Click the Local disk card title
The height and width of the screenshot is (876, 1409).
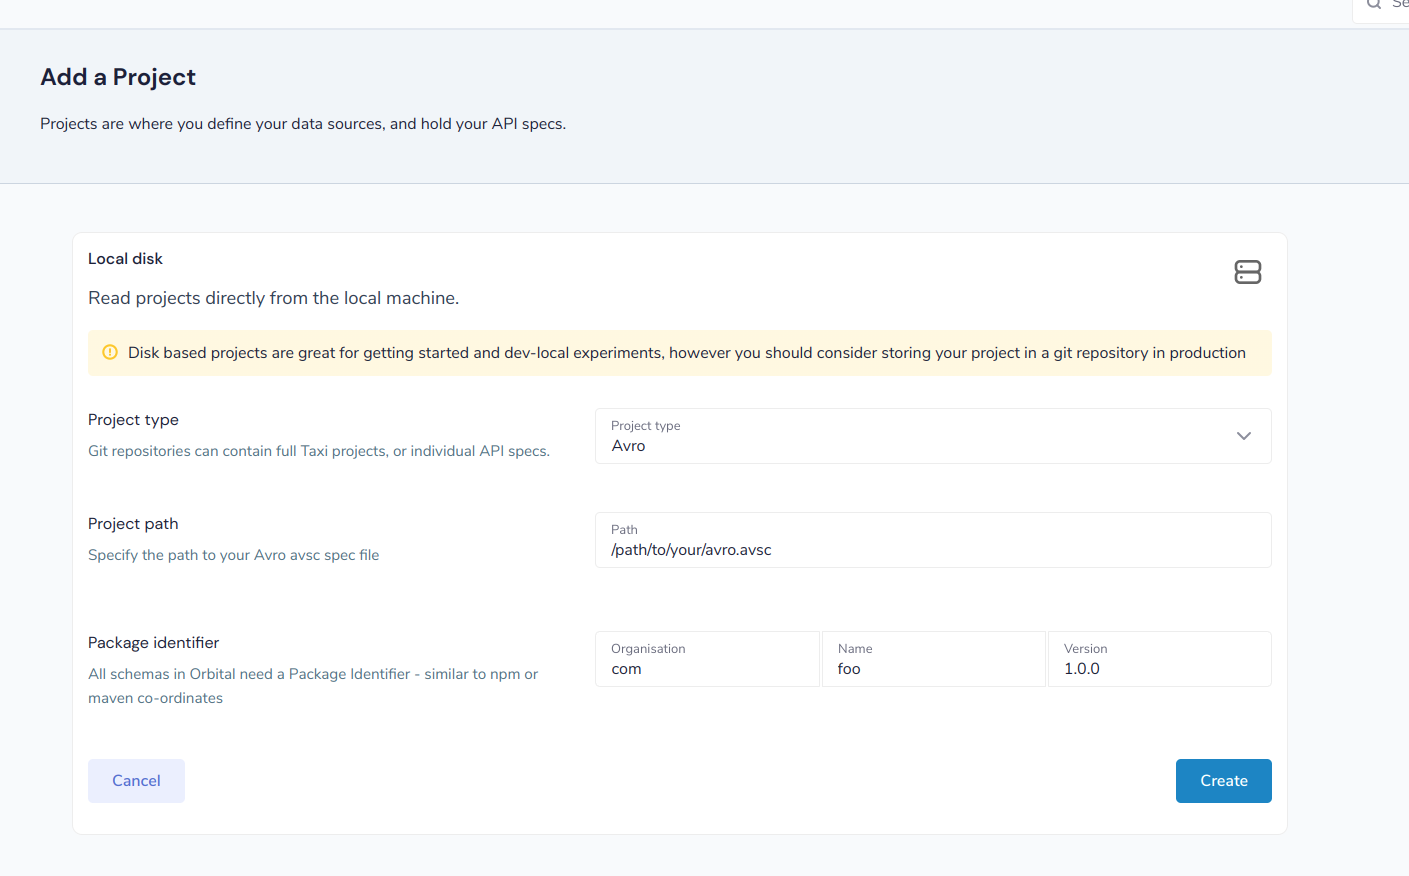pyautogui.click(x=125, y=258)
